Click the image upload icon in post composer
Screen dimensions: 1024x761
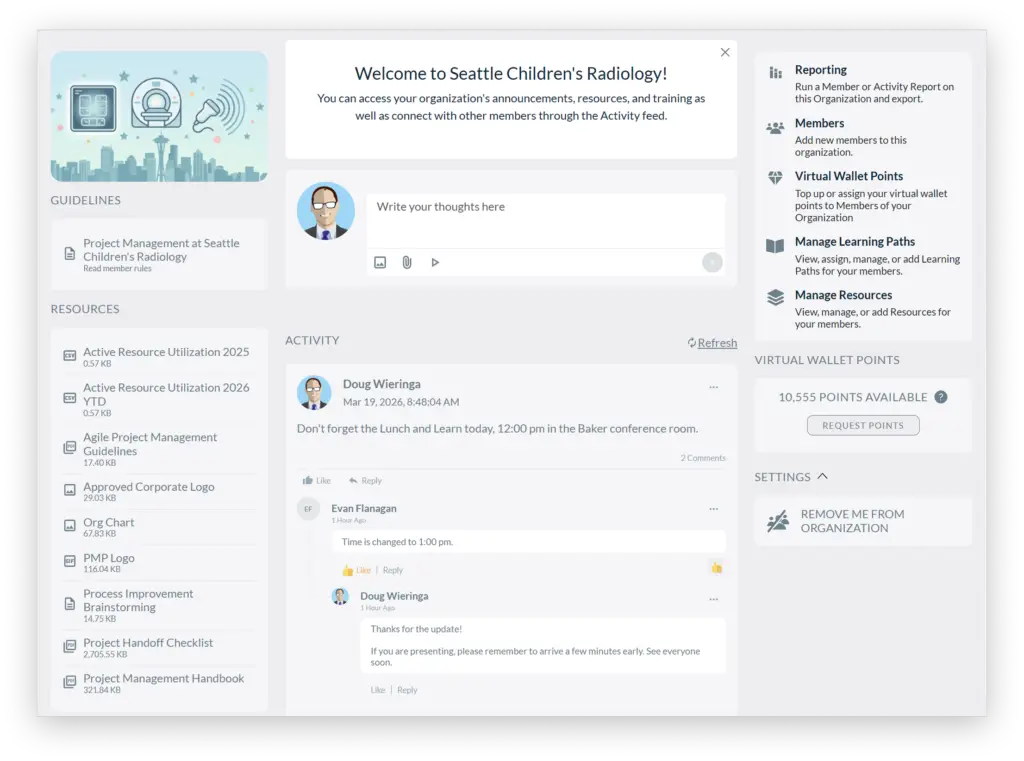coord(380,262)
